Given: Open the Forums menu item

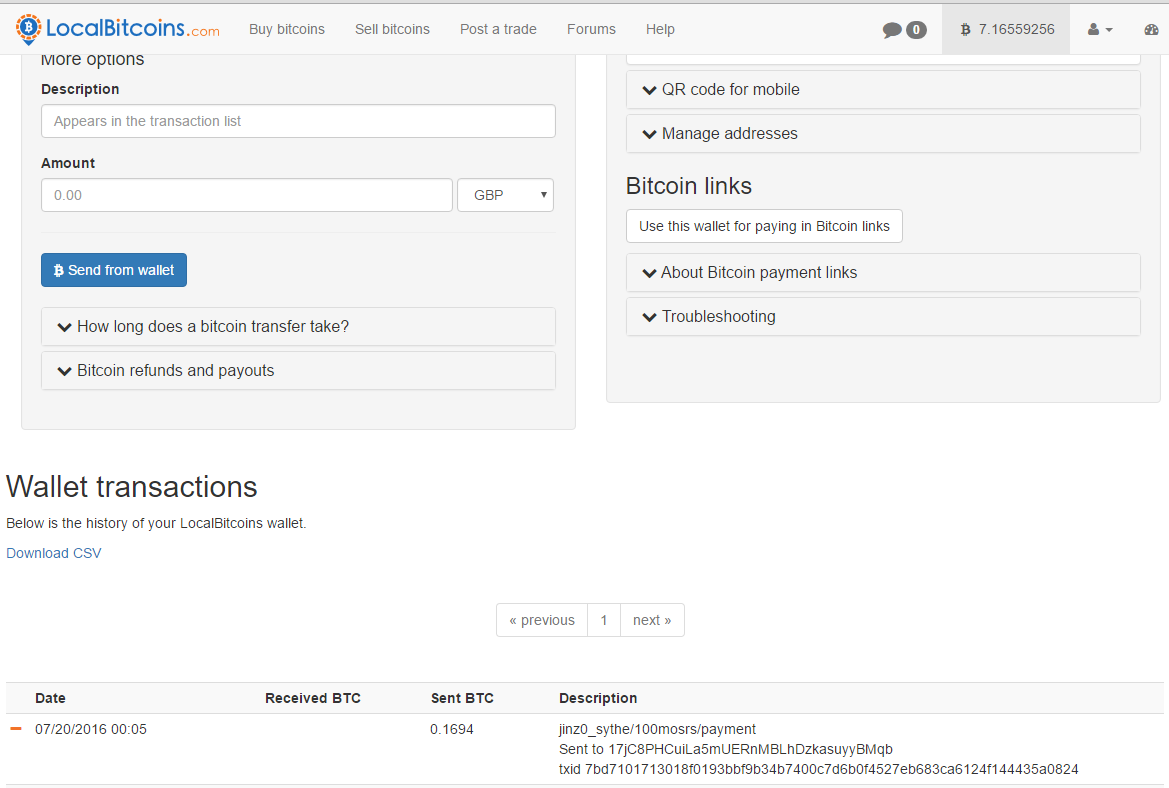Looking at the screenshot, I should (591, 29).
